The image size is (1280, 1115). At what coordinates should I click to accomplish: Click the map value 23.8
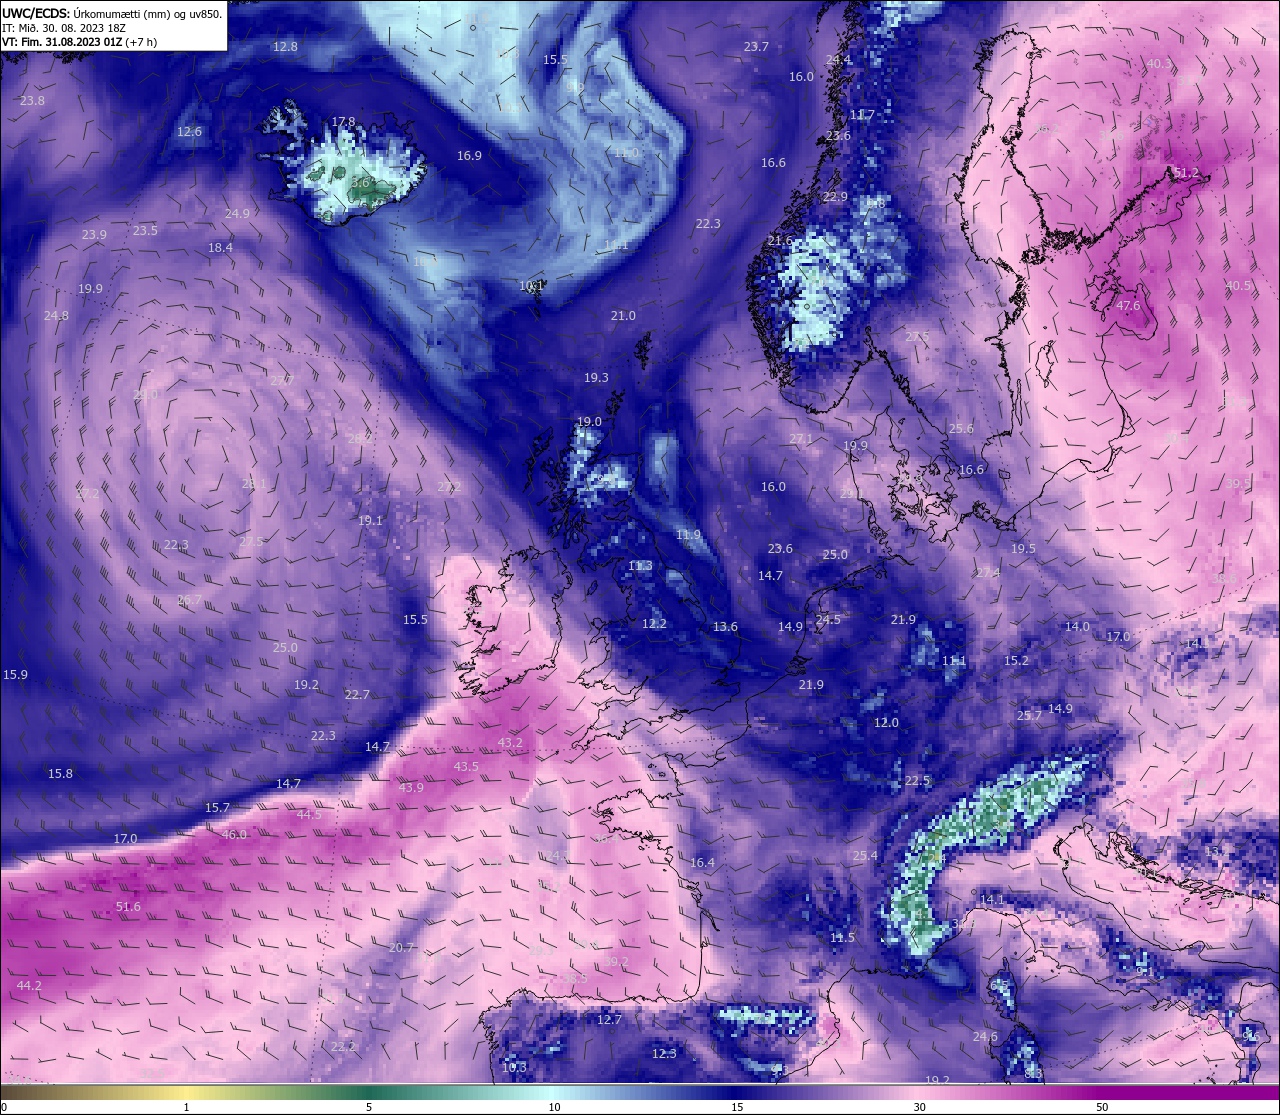(x=32, y=101)
